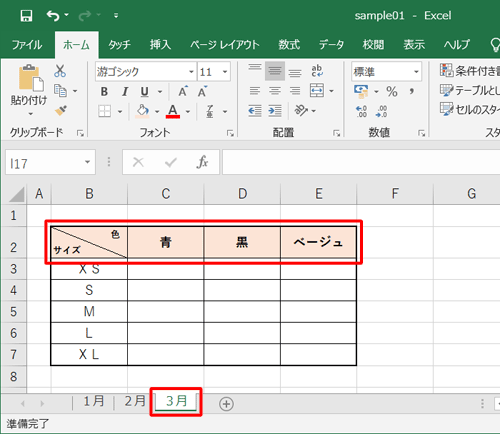Open the font size 11 dropdown

click(225, 72)
